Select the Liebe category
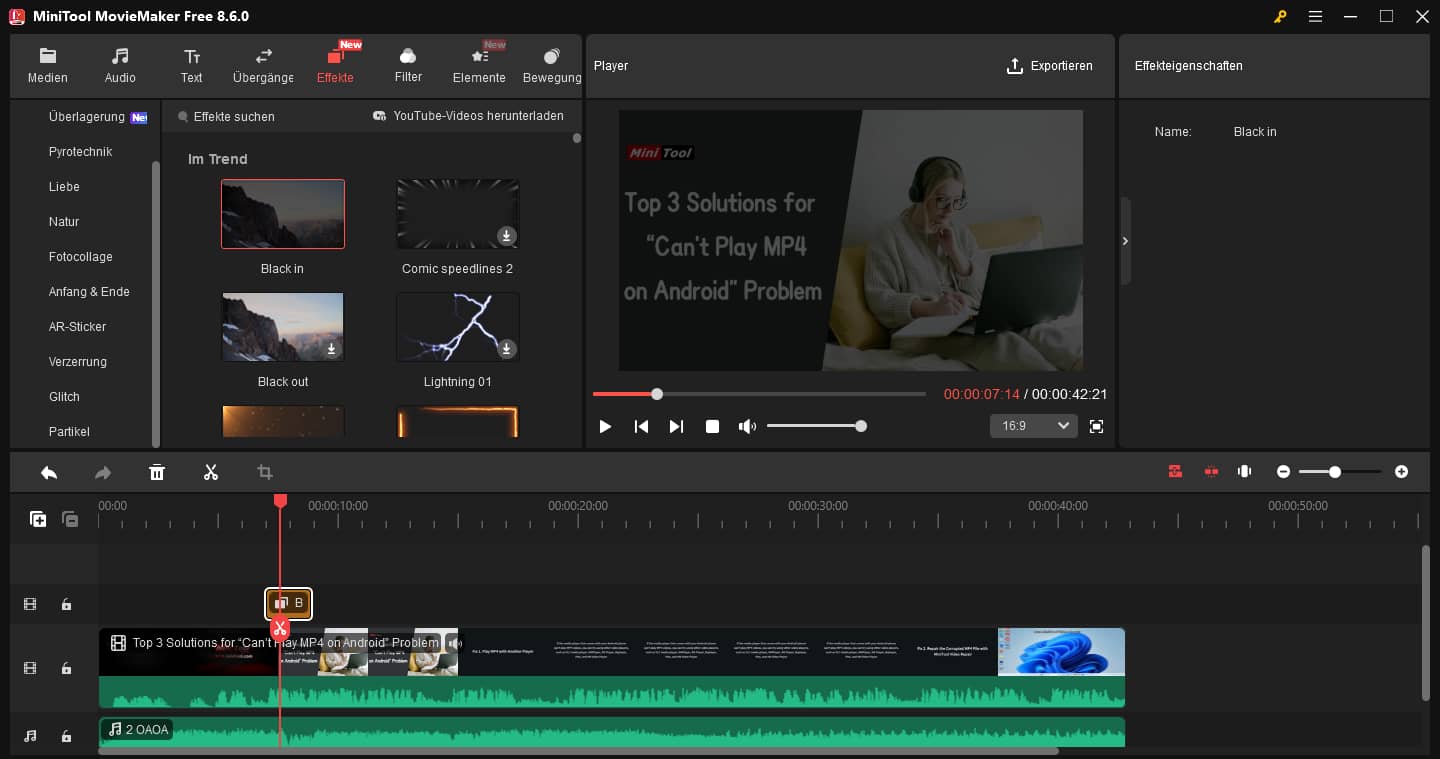Screen dimensions: 1440x759 coord(64,187)
